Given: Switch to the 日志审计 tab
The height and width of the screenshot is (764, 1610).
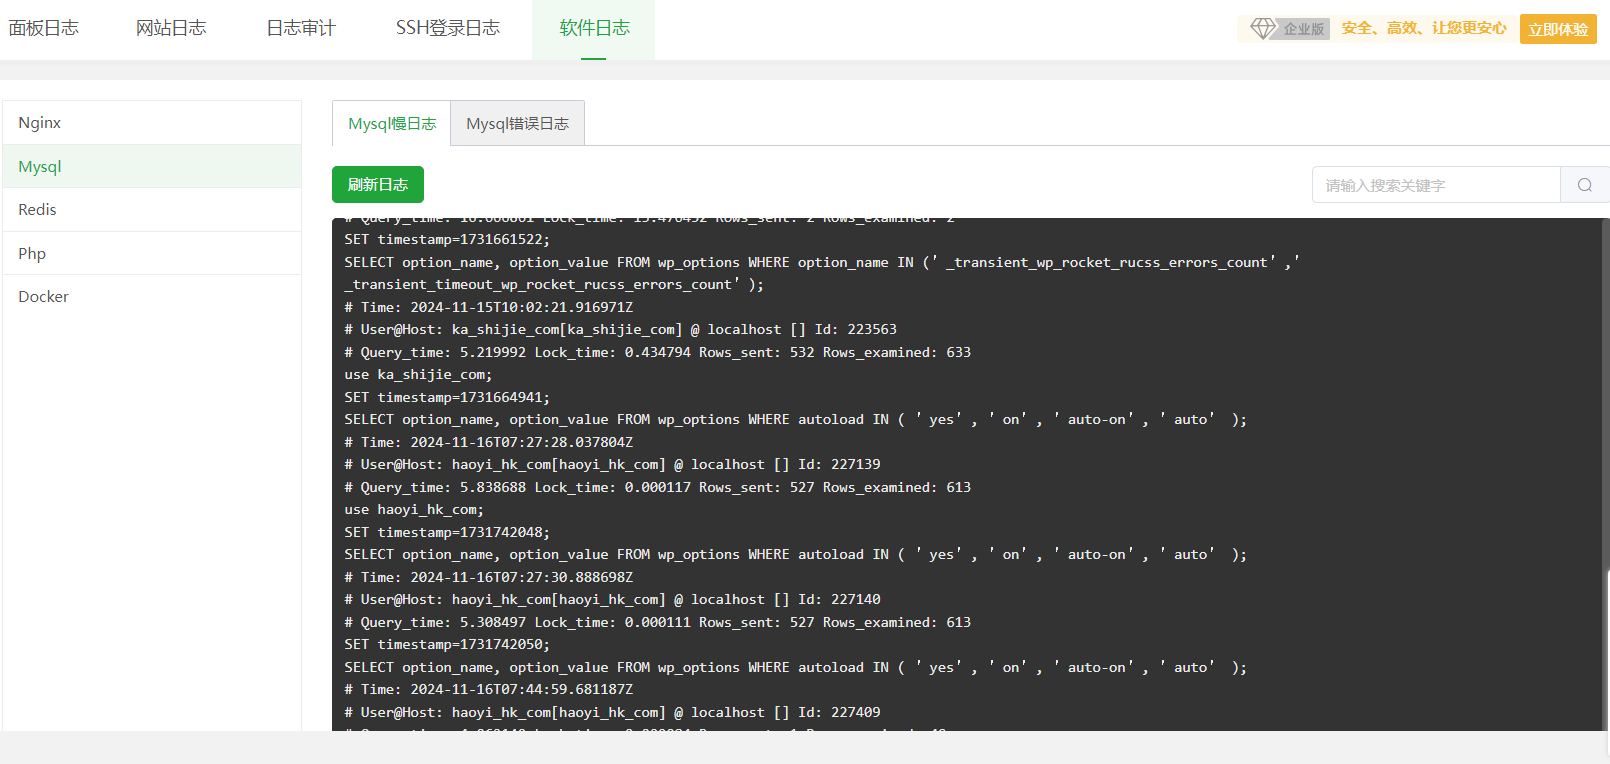Looking at the screenshot, I should (301, 28).
